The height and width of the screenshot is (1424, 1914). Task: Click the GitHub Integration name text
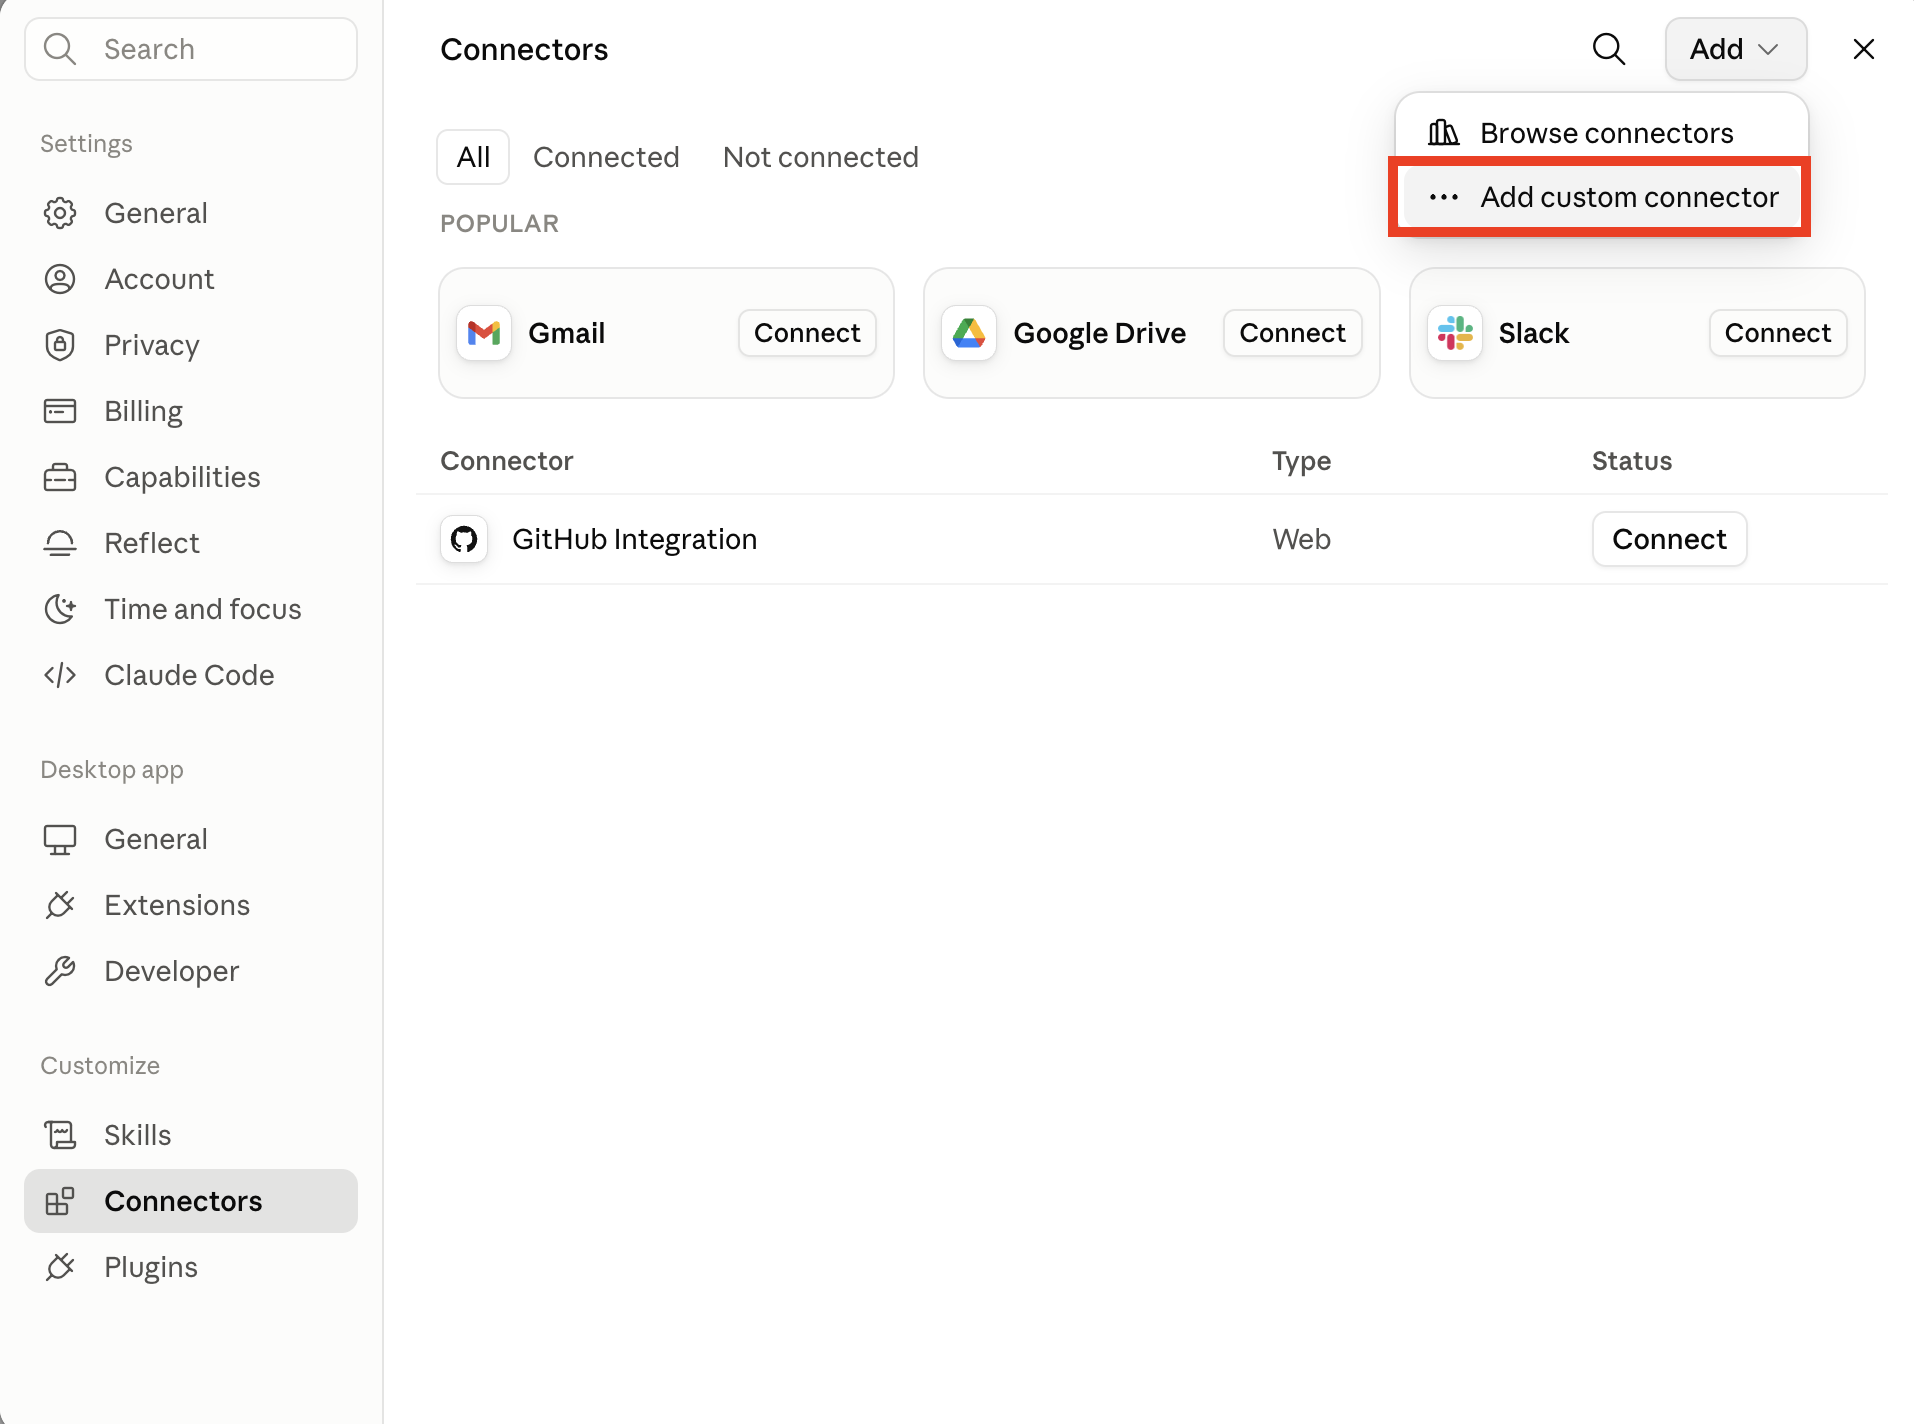click(x=634, y=539)
